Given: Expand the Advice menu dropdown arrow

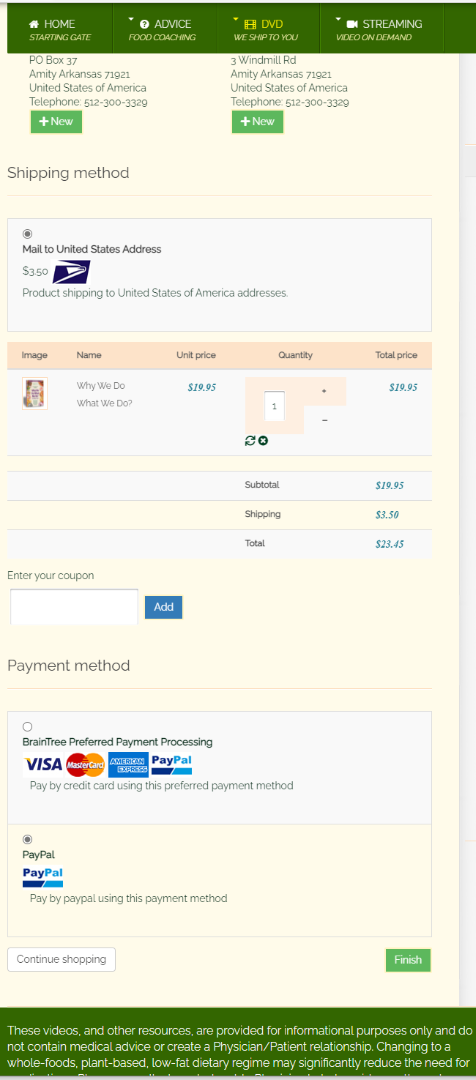Looking at the screenshot, I should (x=132, y=19).
